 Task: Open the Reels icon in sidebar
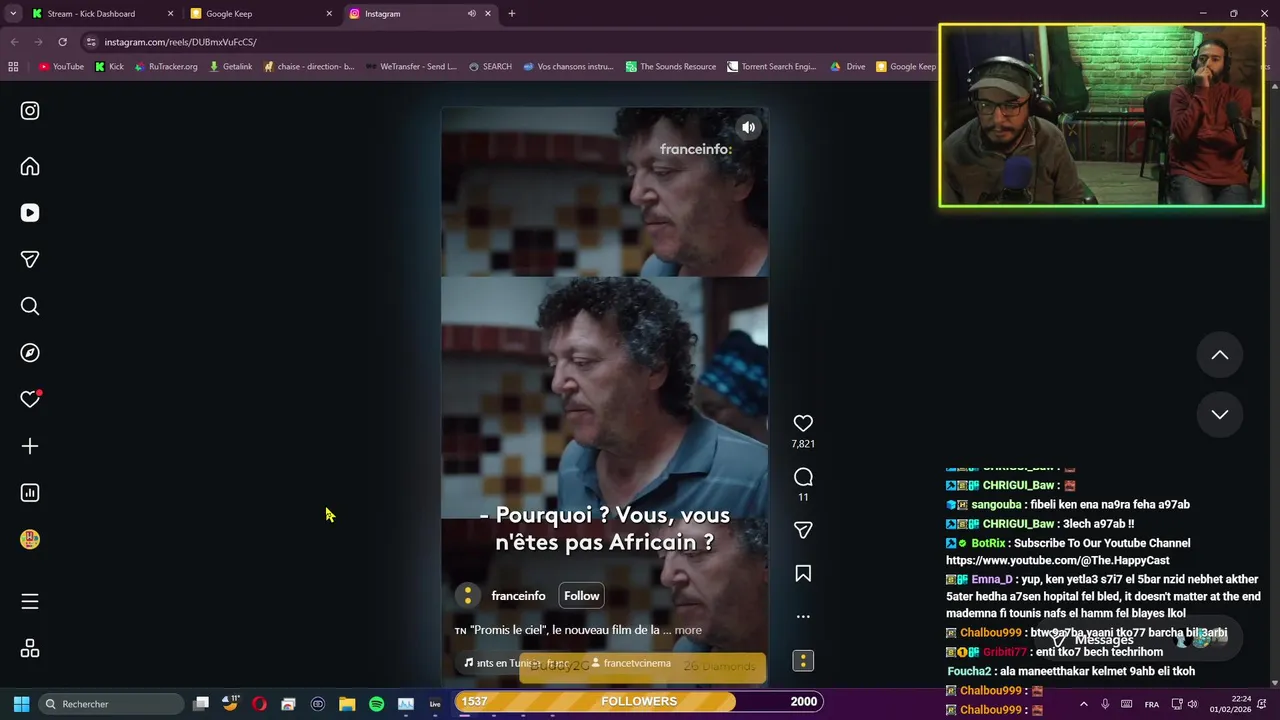pos(30,213)
